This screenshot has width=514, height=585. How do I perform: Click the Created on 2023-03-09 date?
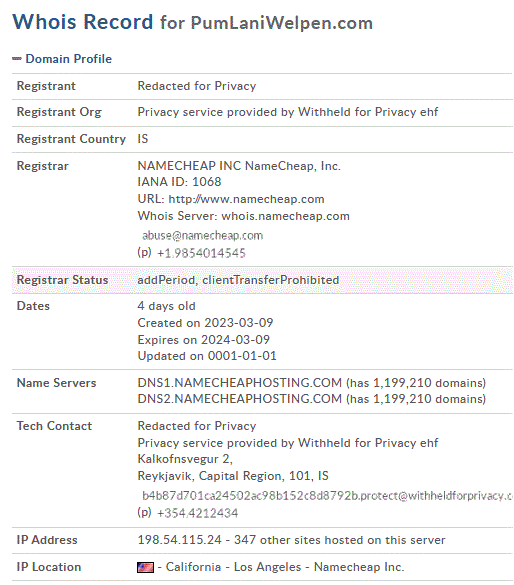coord(205,323)
